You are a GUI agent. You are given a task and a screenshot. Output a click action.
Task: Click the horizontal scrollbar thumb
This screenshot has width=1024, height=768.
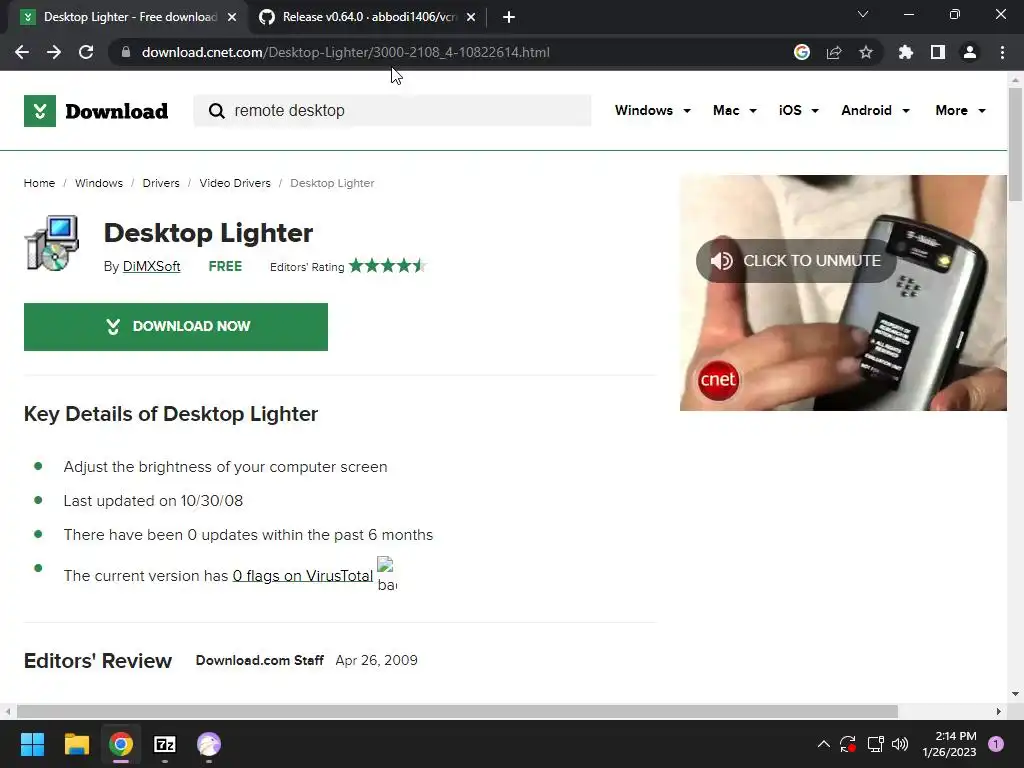pos(457,711)
